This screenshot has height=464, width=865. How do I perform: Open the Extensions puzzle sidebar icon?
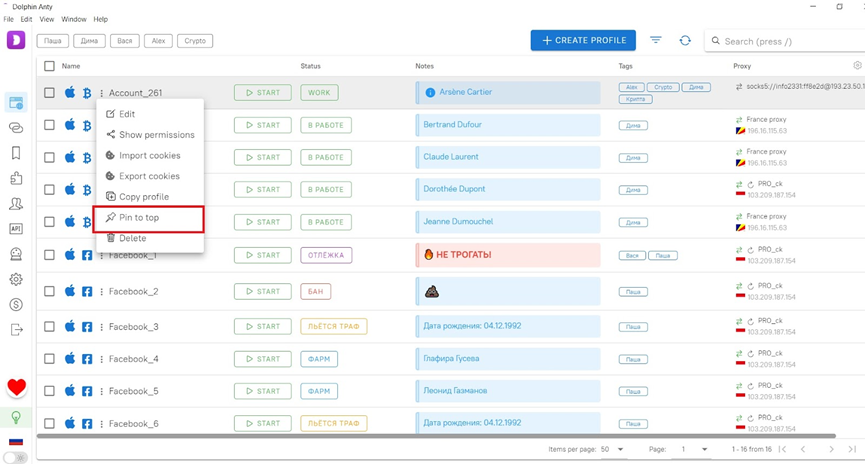(16, 178)
